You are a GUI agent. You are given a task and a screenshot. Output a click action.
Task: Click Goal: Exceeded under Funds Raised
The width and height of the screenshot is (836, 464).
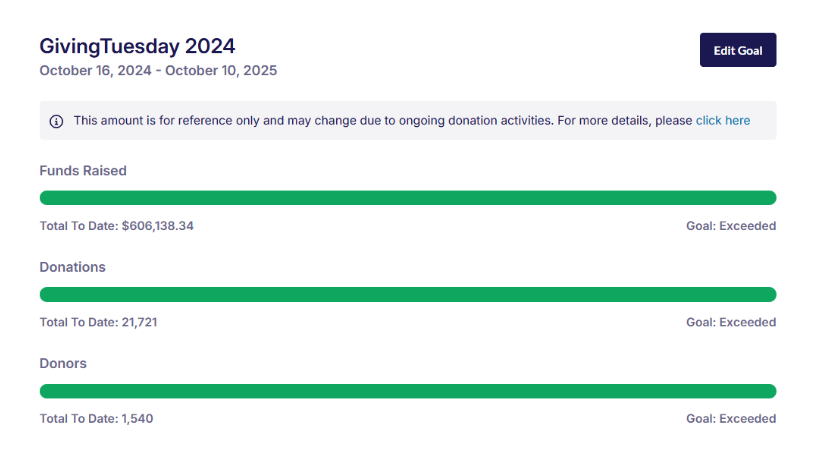(x=730, y=226)
